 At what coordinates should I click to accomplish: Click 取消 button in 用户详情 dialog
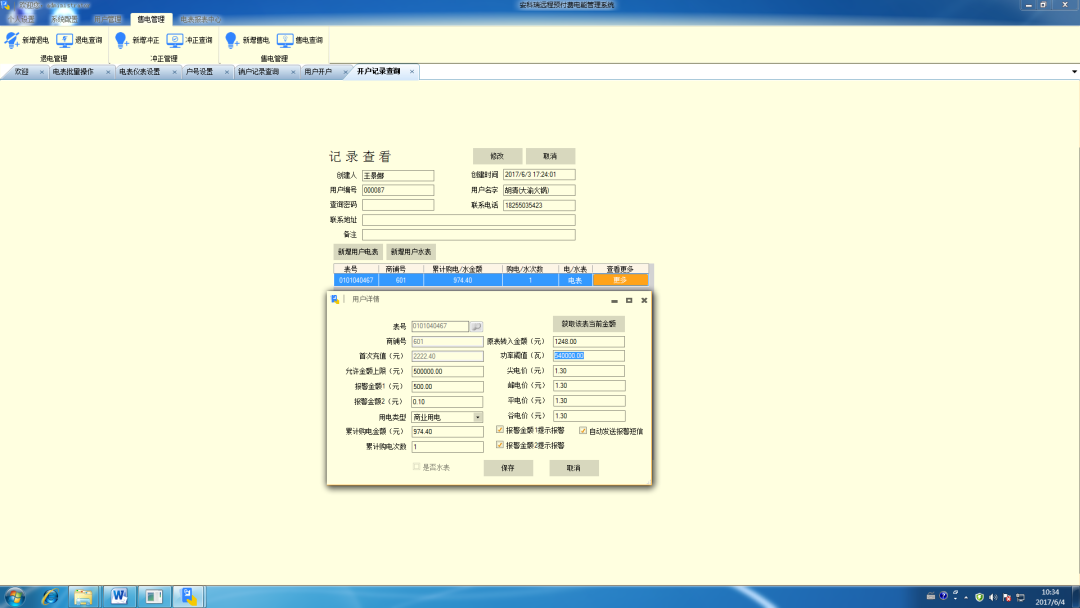point(574,468)
